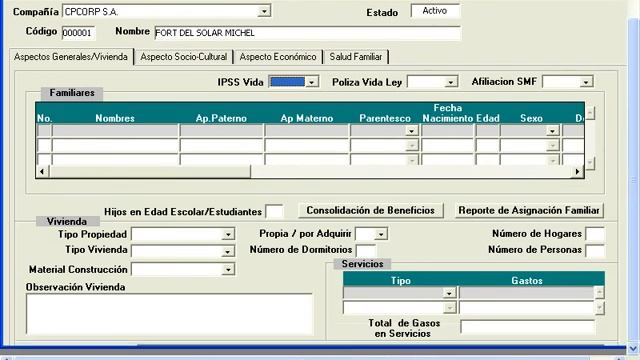The width and height of the screenshot is (640, 360).
Task: Click Ap.Paterno cell in first Familiares row
Action: 222,131
